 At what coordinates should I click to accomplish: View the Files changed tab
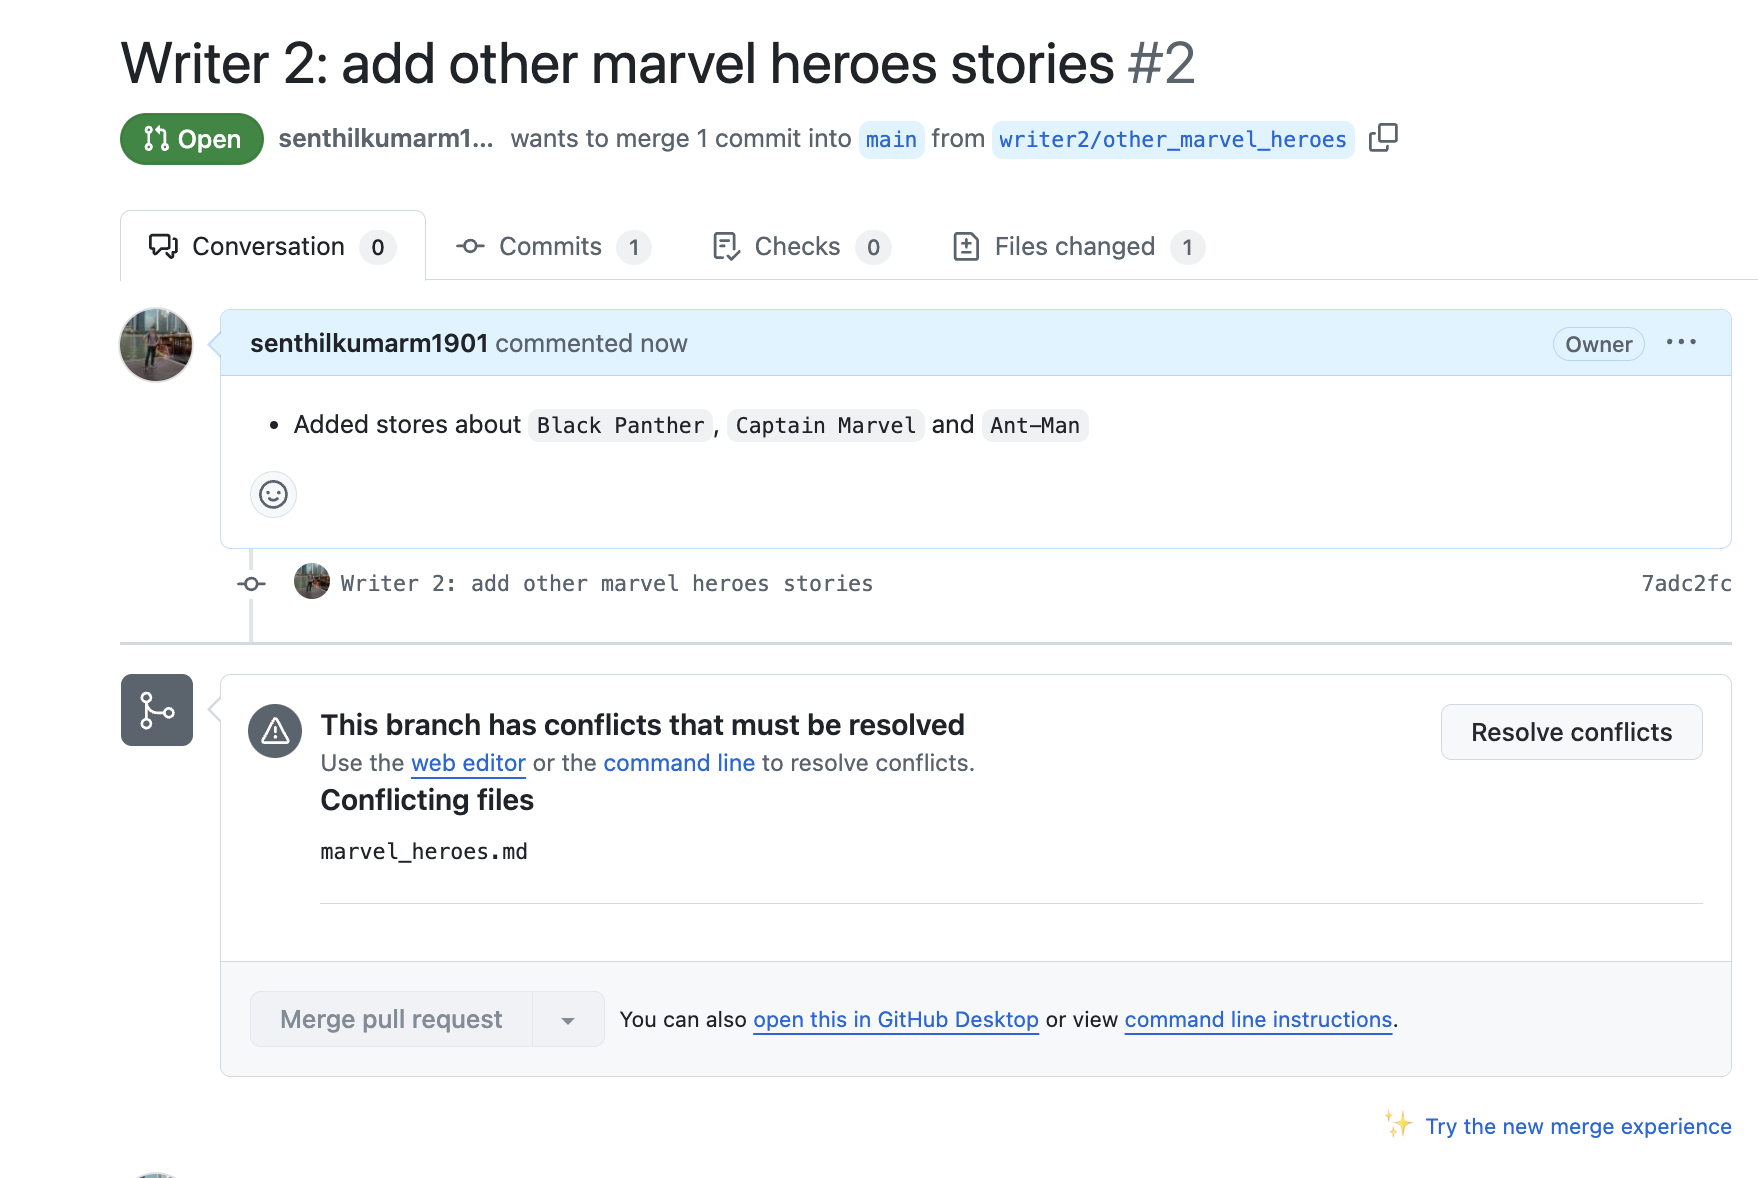click(1077, 247)
